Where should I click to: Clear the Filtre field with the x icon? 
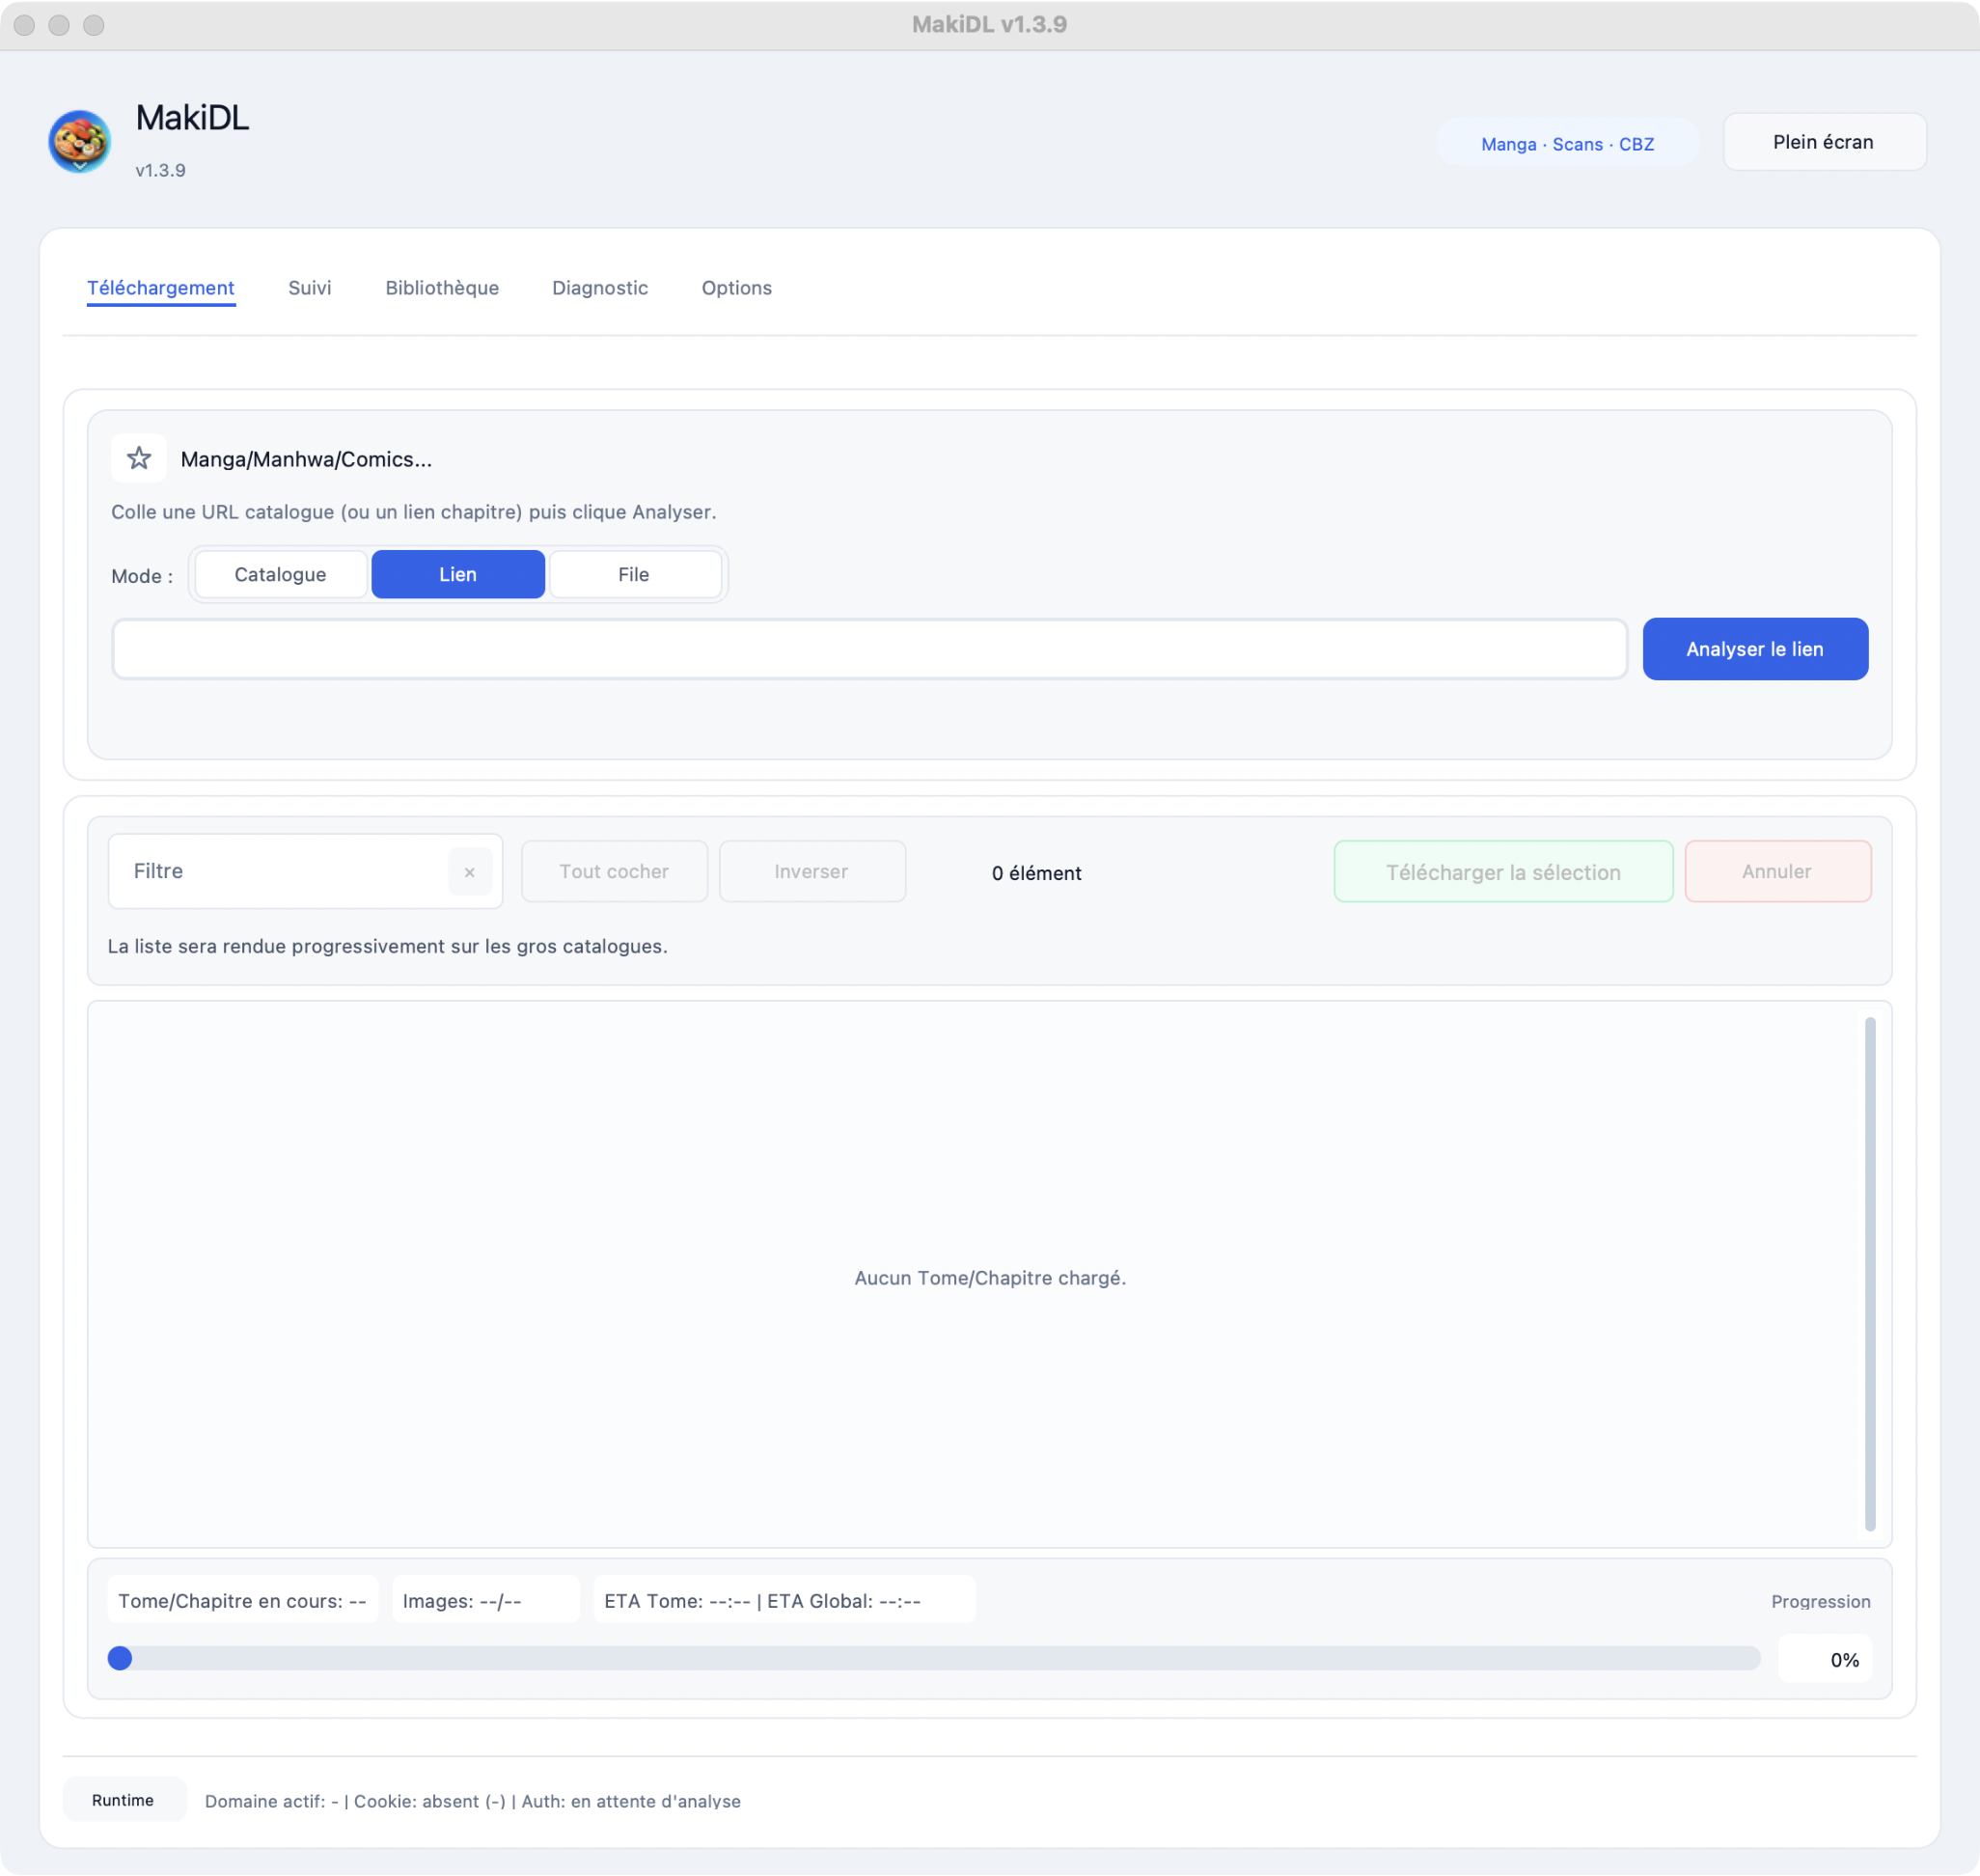[x=469, y=872]
